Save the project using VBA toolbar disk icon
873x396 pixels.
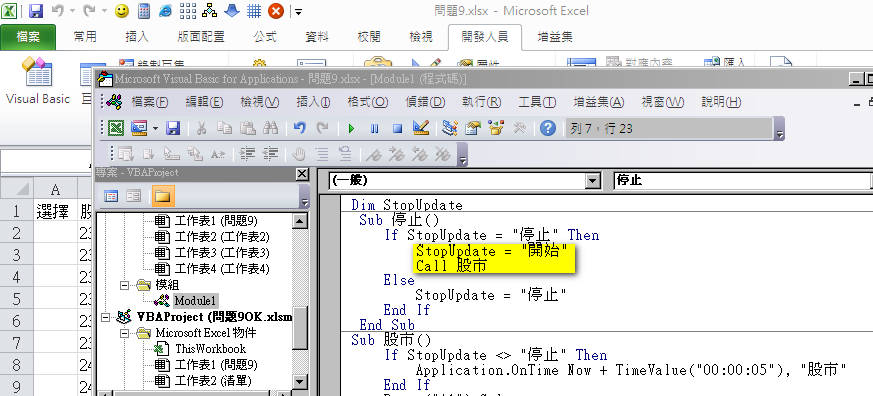click(173, 129)
